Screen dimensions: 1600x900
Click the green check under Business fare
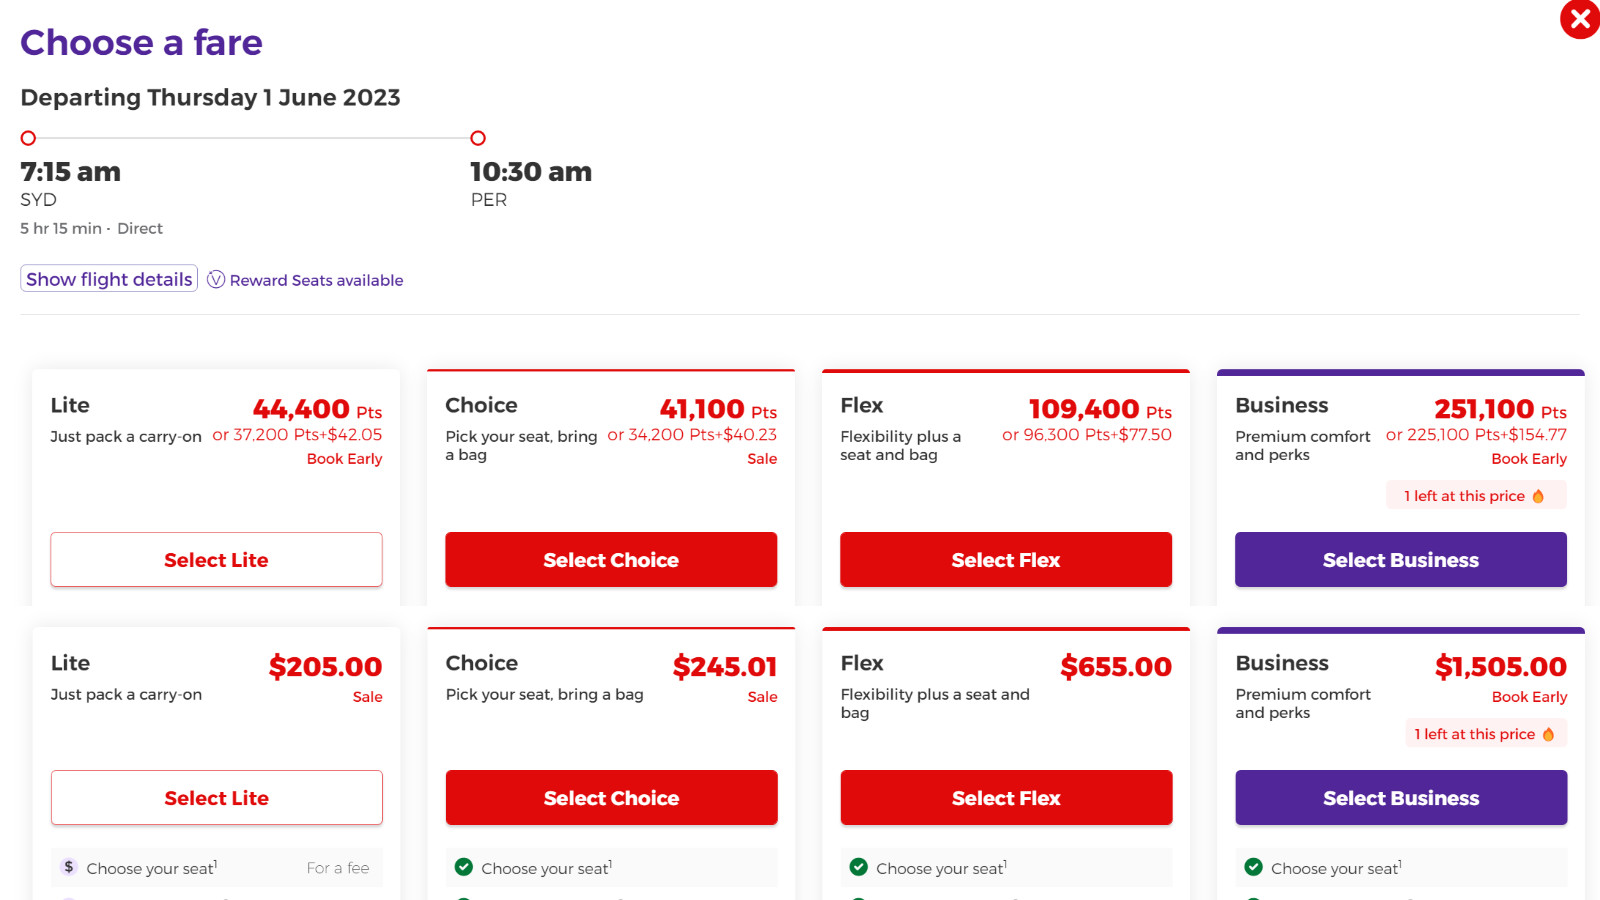click(1254, 867)
